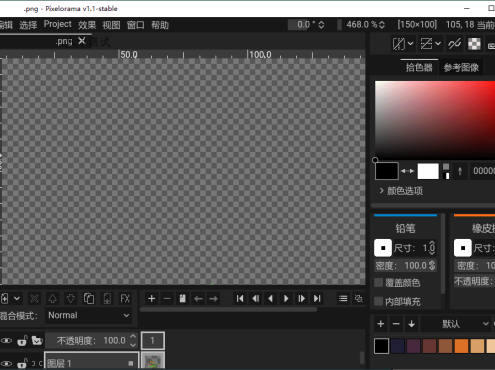
Task: Pick the bright orange palette swatch
Action: (x=461, y=346)
